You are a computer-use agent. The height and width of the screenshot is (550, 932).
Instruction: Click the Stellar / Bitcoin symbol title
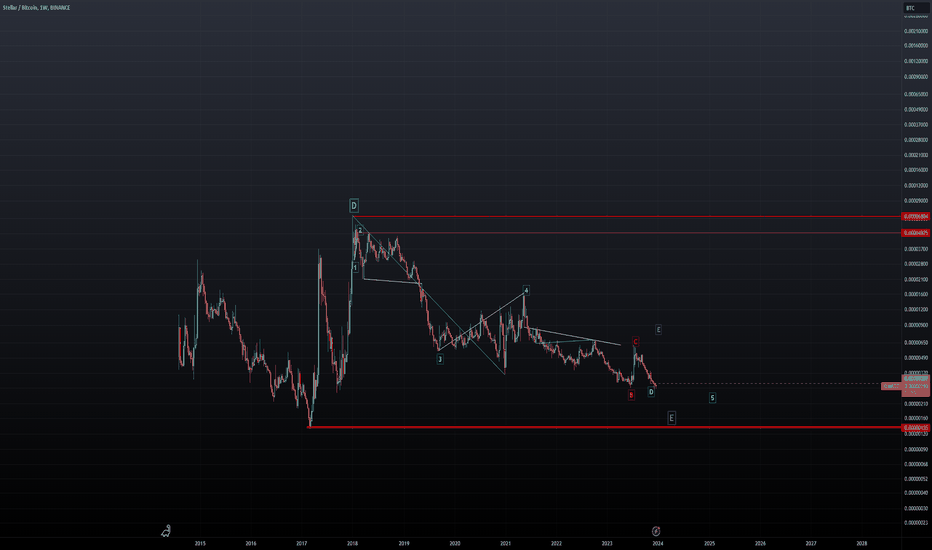(36, 8)
